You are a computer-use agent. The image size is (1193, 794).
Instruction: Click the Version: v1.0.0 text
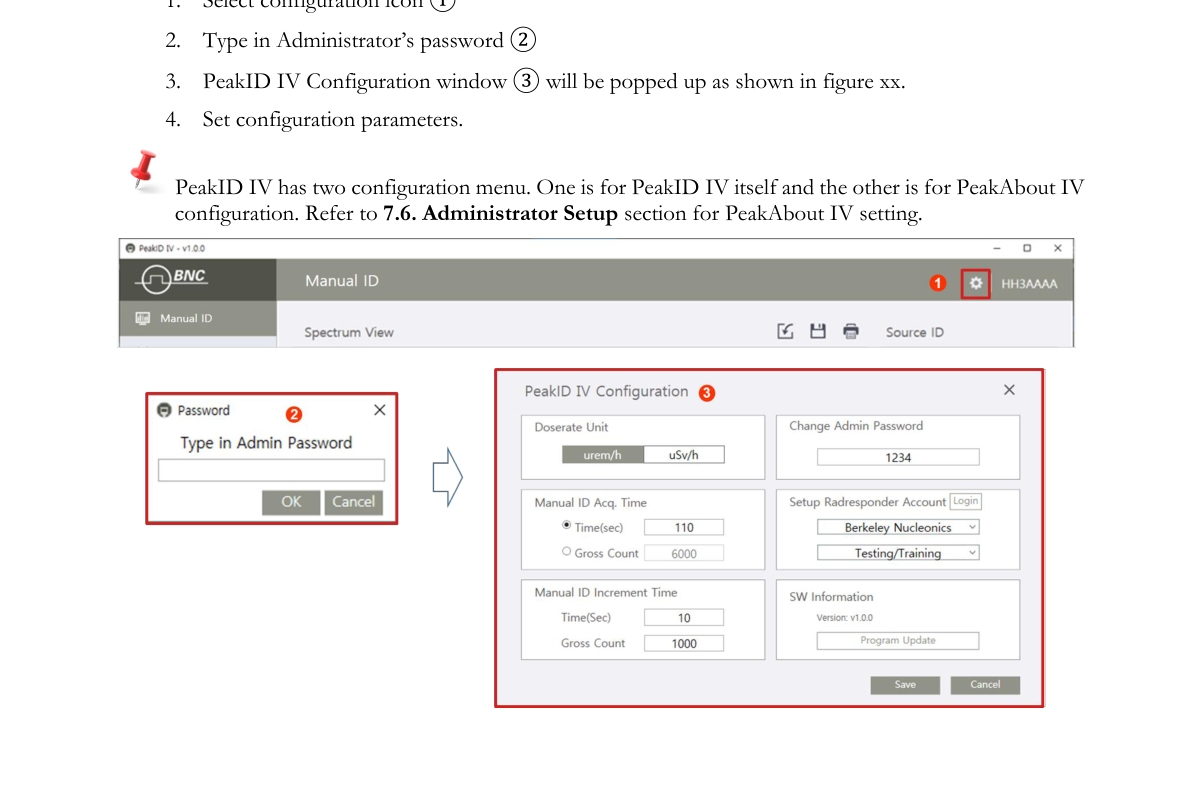[845, 618]
